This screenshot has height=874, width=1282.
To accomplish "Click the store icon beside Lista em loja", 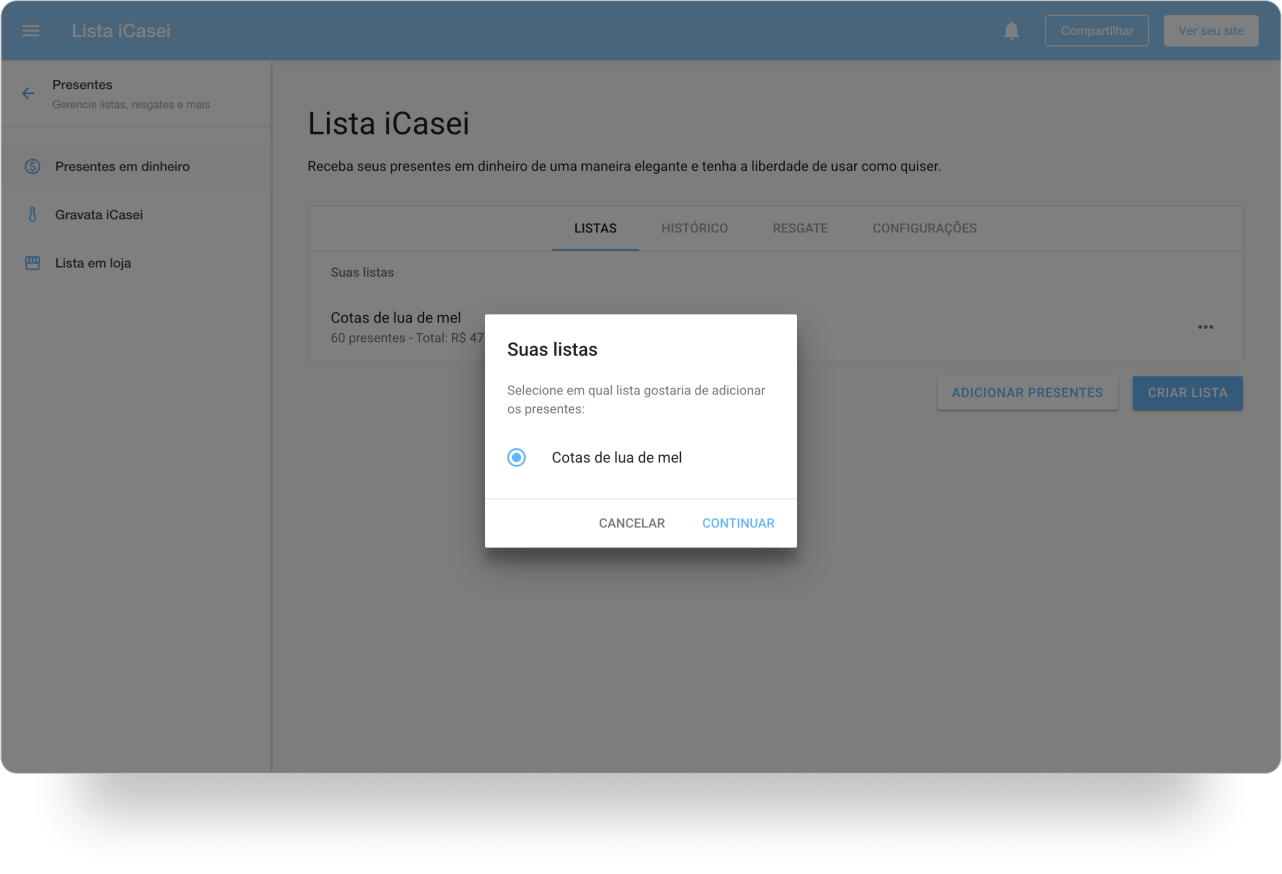I will click(32, 263).
